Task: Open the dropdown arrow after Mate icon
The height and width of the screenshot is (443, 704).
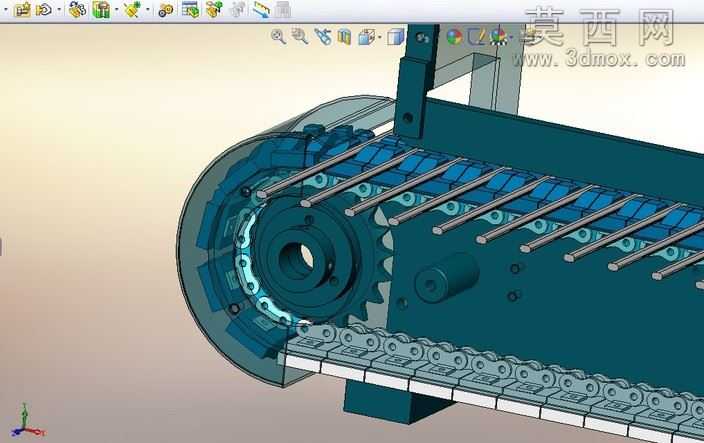Action: 59,9
